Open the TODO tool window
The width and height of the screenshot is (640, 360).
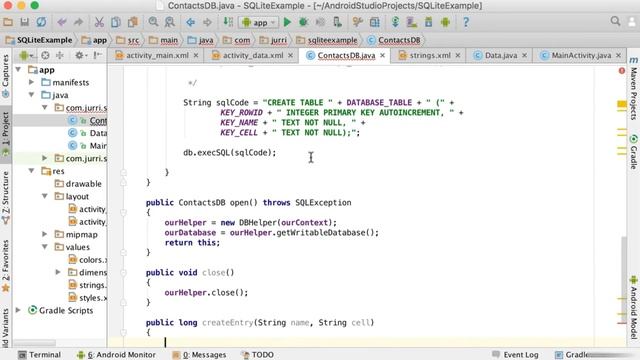click(x=258, y=355)
